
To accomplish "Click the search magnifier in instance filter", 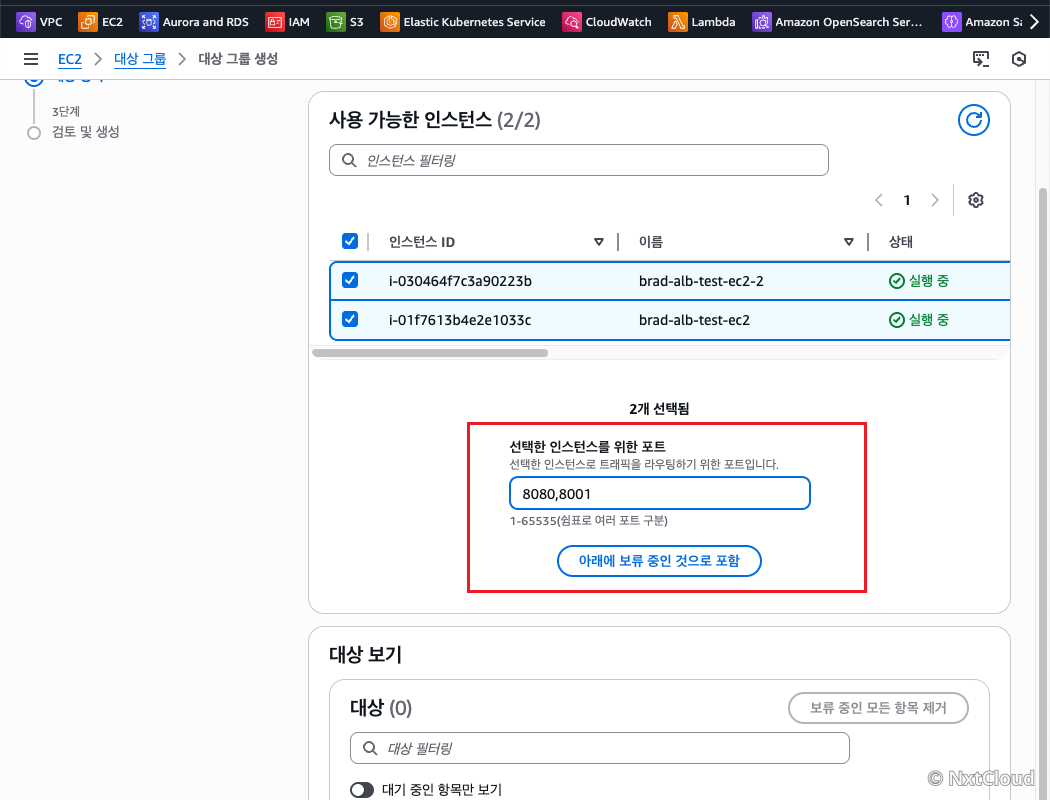I will click(349, 160).
